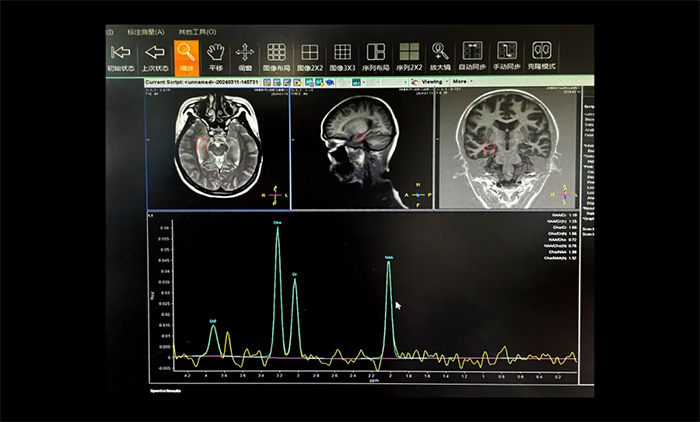Viewport: 700px width, 422px height.
Task: Open the Viewing dropdown
Action: coord(432,81)
